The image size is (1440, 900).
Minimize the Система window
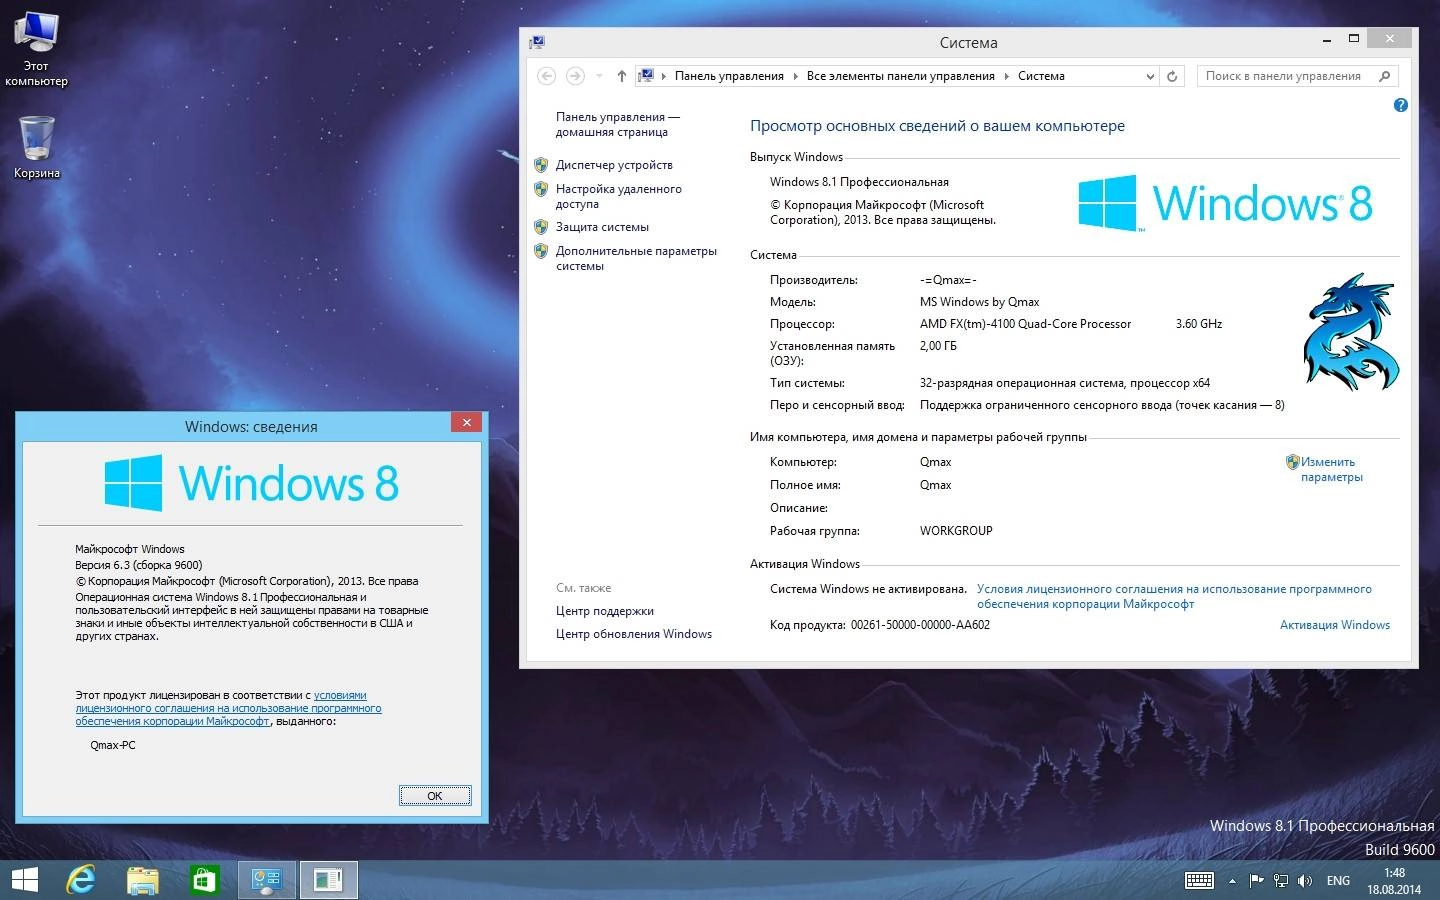click(x=1327, y=39)
